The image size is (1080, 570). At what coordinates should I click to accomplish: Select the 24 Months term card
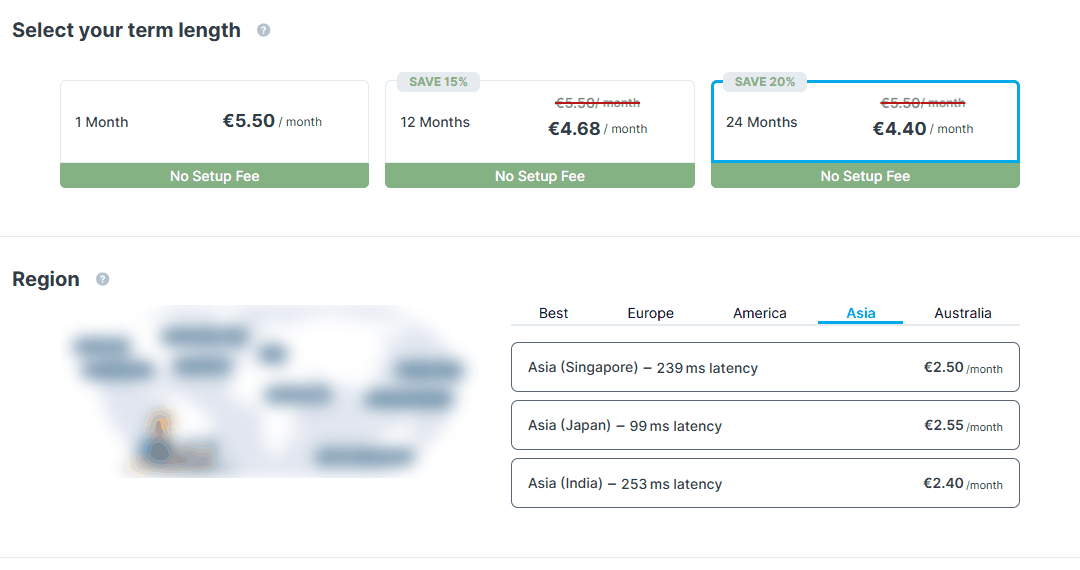click(x=865, y=134)
